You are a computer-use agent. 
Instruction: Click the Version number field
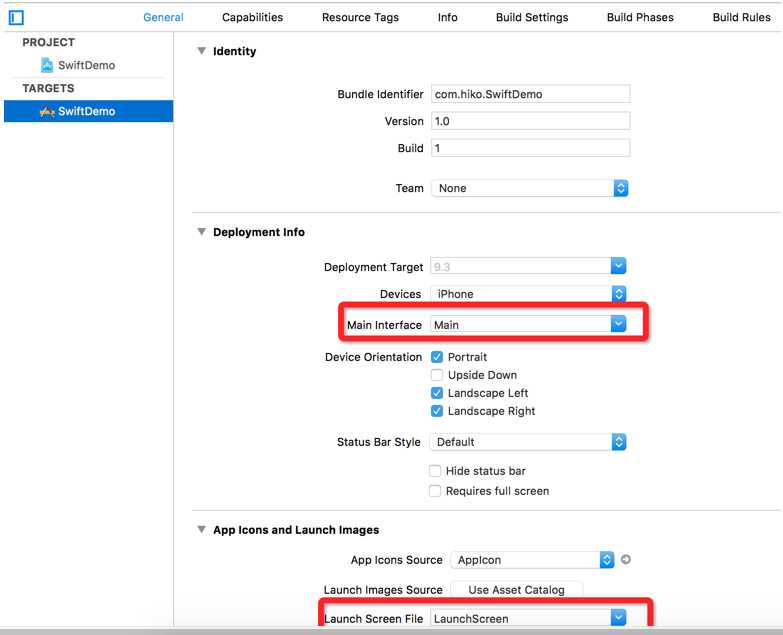pos(530,121)
